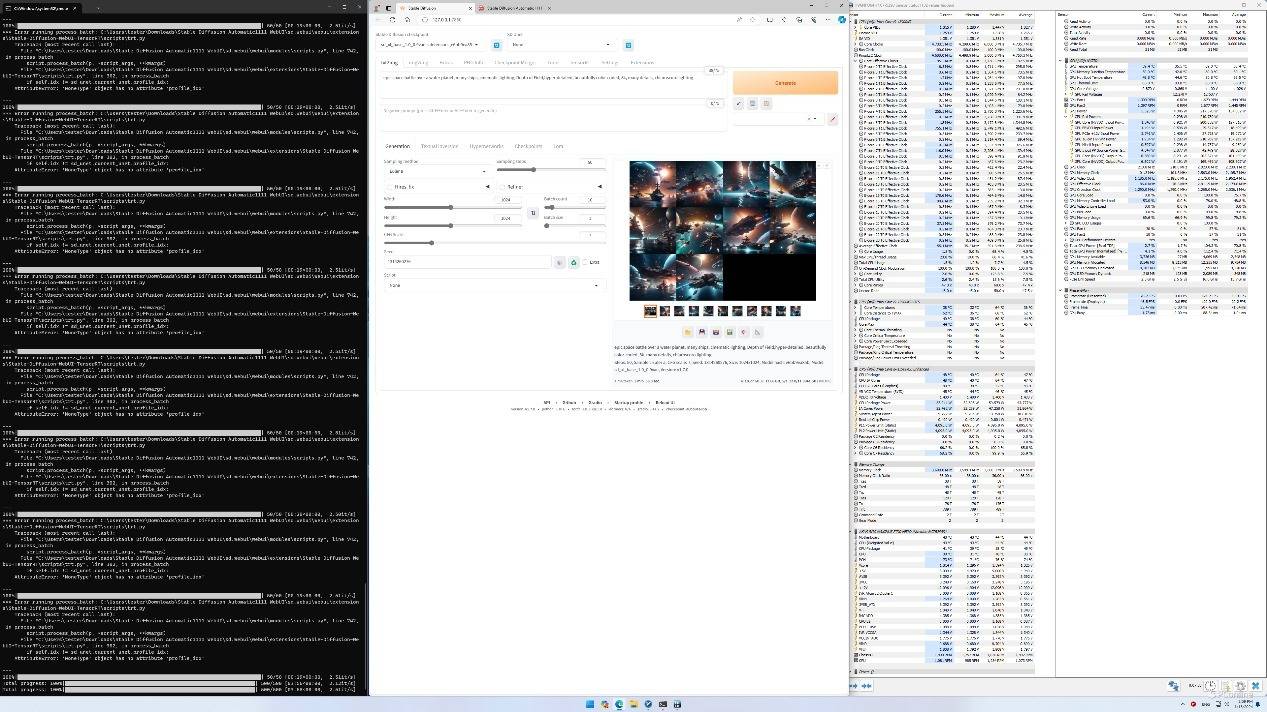The image size is (1267, 712).
Task: Swap width and height values
Action: [x=532, y=212]
